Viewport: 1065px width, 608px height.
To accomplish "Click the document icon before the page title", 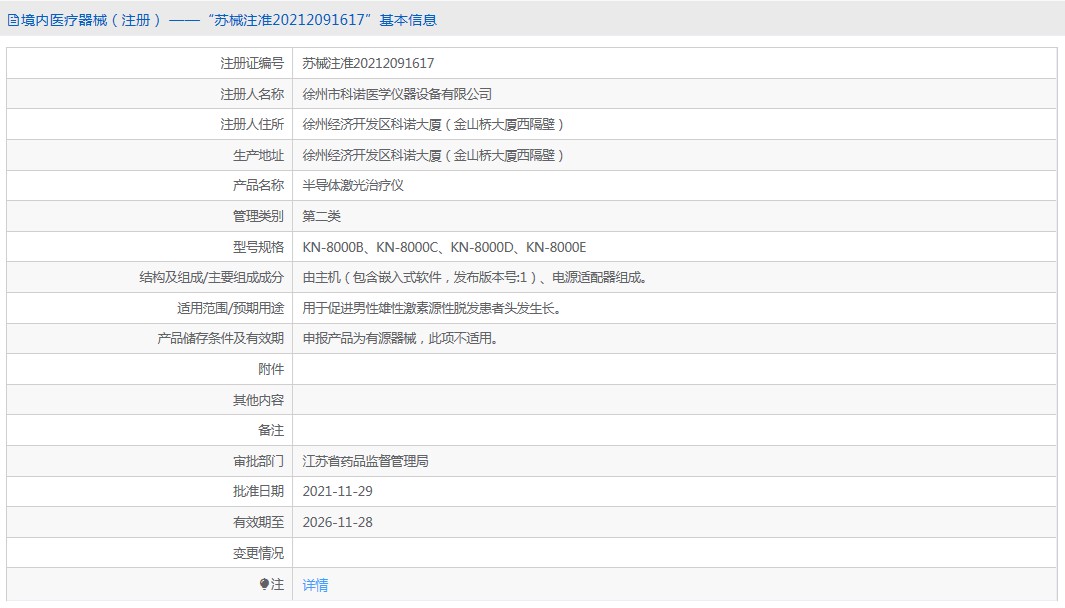I will point(13,20).
